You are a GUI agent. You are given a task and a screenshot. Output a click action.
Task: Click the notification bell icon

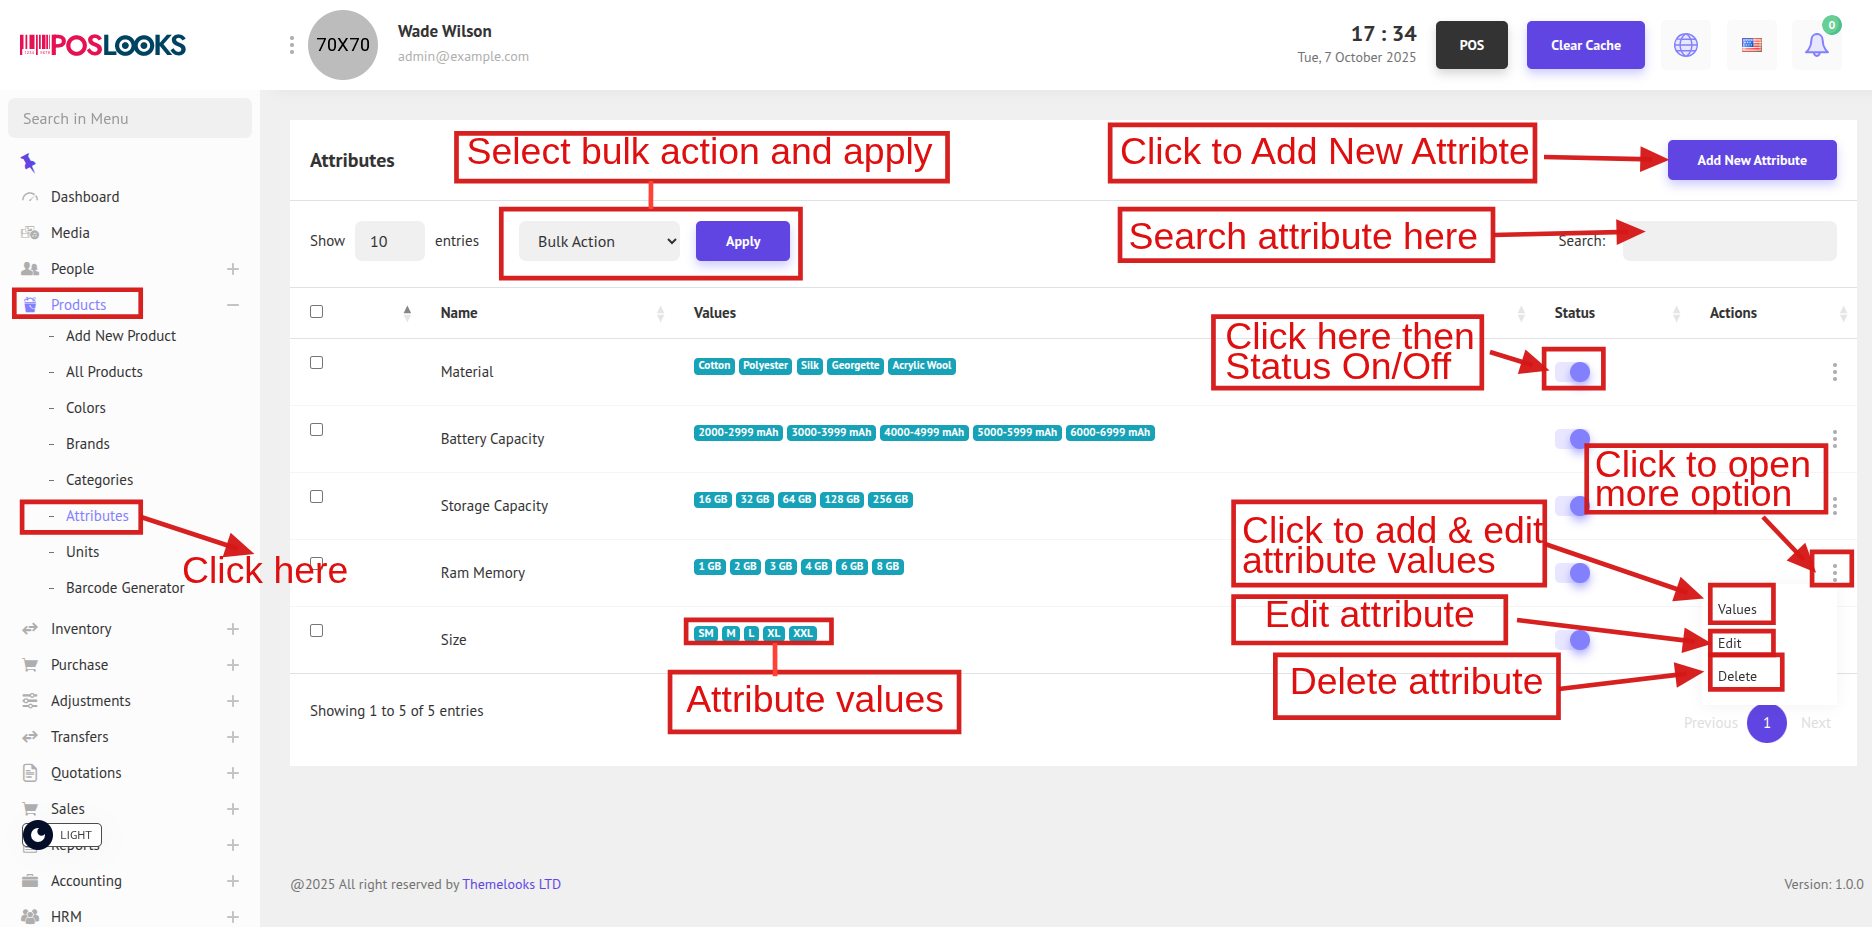pyautogui.click(x=1816, y=45)
